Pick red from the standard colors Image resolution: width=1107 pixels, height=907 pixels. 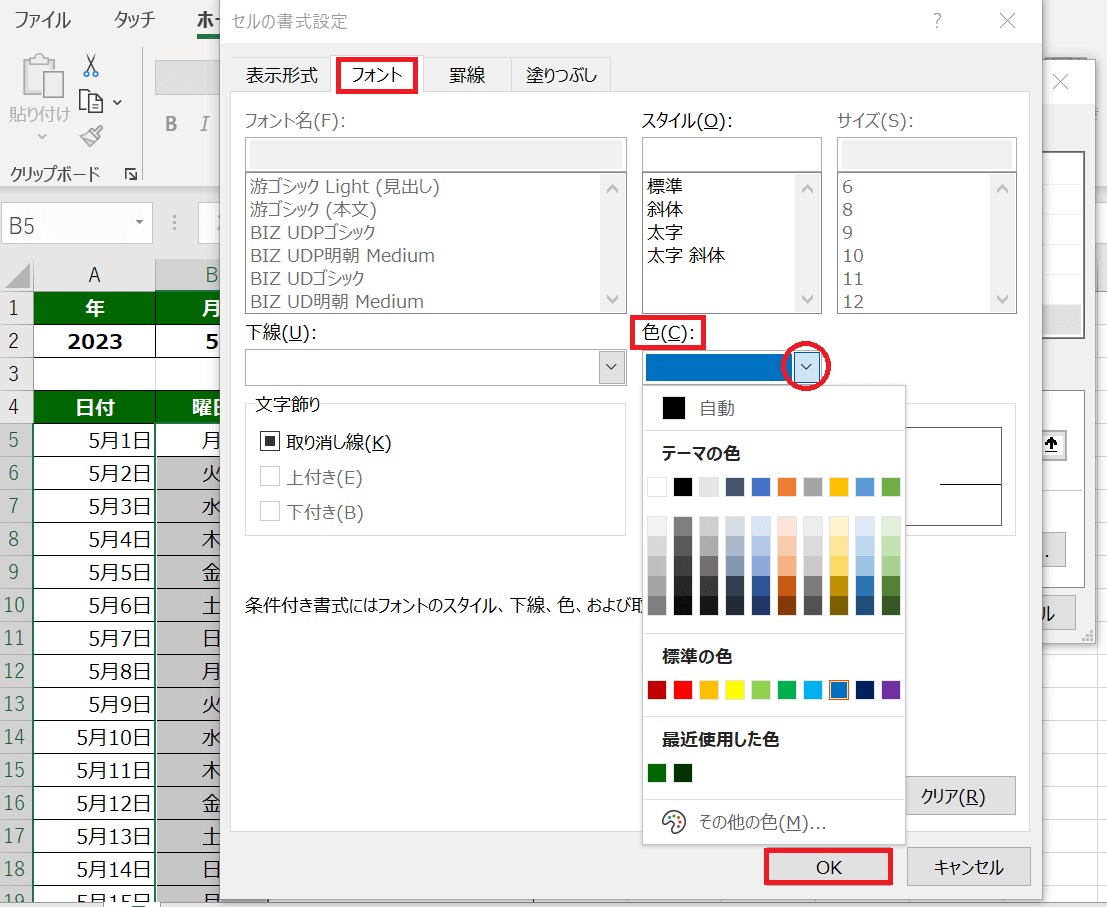[683, 690]
